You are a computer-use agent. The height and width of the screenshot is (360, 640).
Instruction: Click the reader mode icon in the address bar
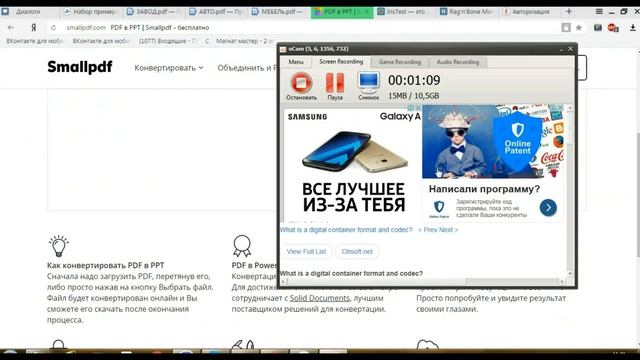click(566, 28)
